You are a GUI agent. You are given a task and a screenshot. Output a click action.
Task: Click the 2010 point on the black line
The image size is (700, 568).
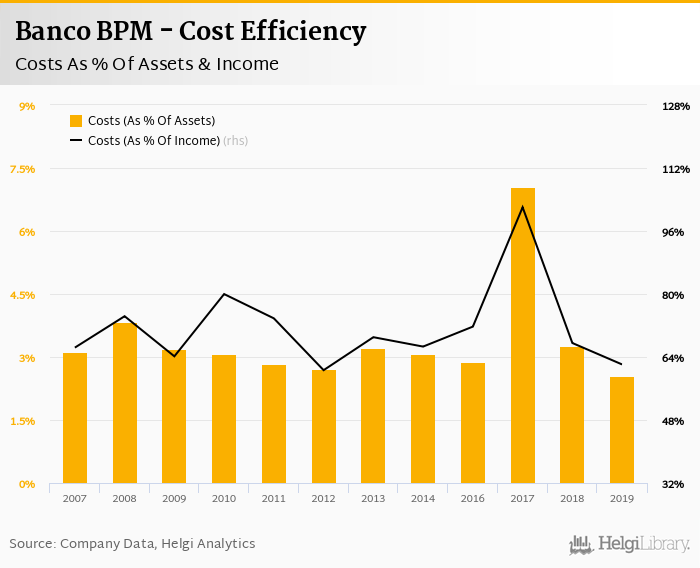click(x=224, y=294)
